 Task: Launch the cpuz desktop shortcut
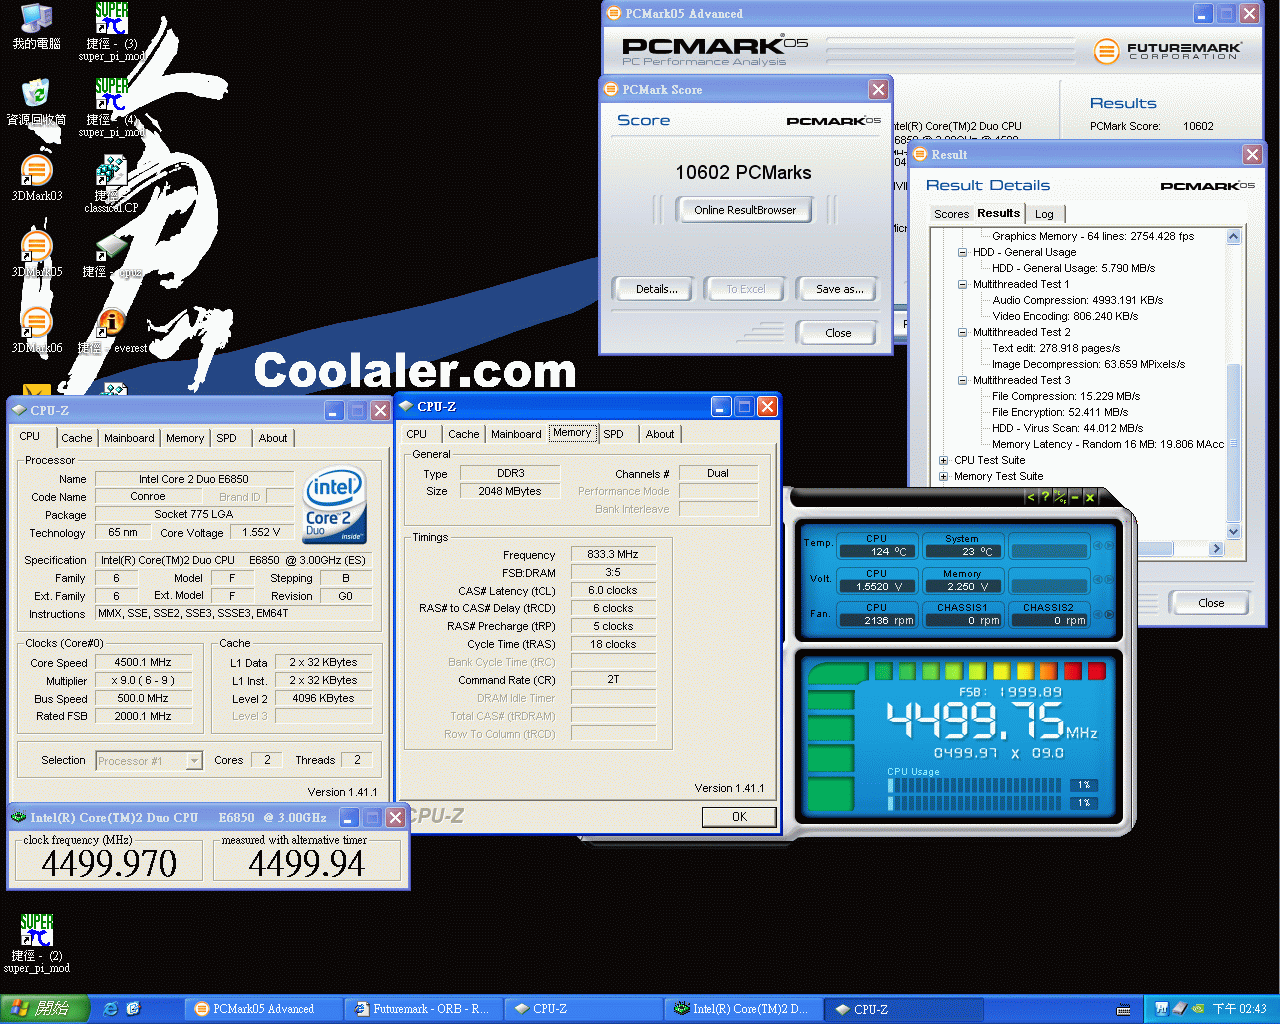click(x=111, y=257)
